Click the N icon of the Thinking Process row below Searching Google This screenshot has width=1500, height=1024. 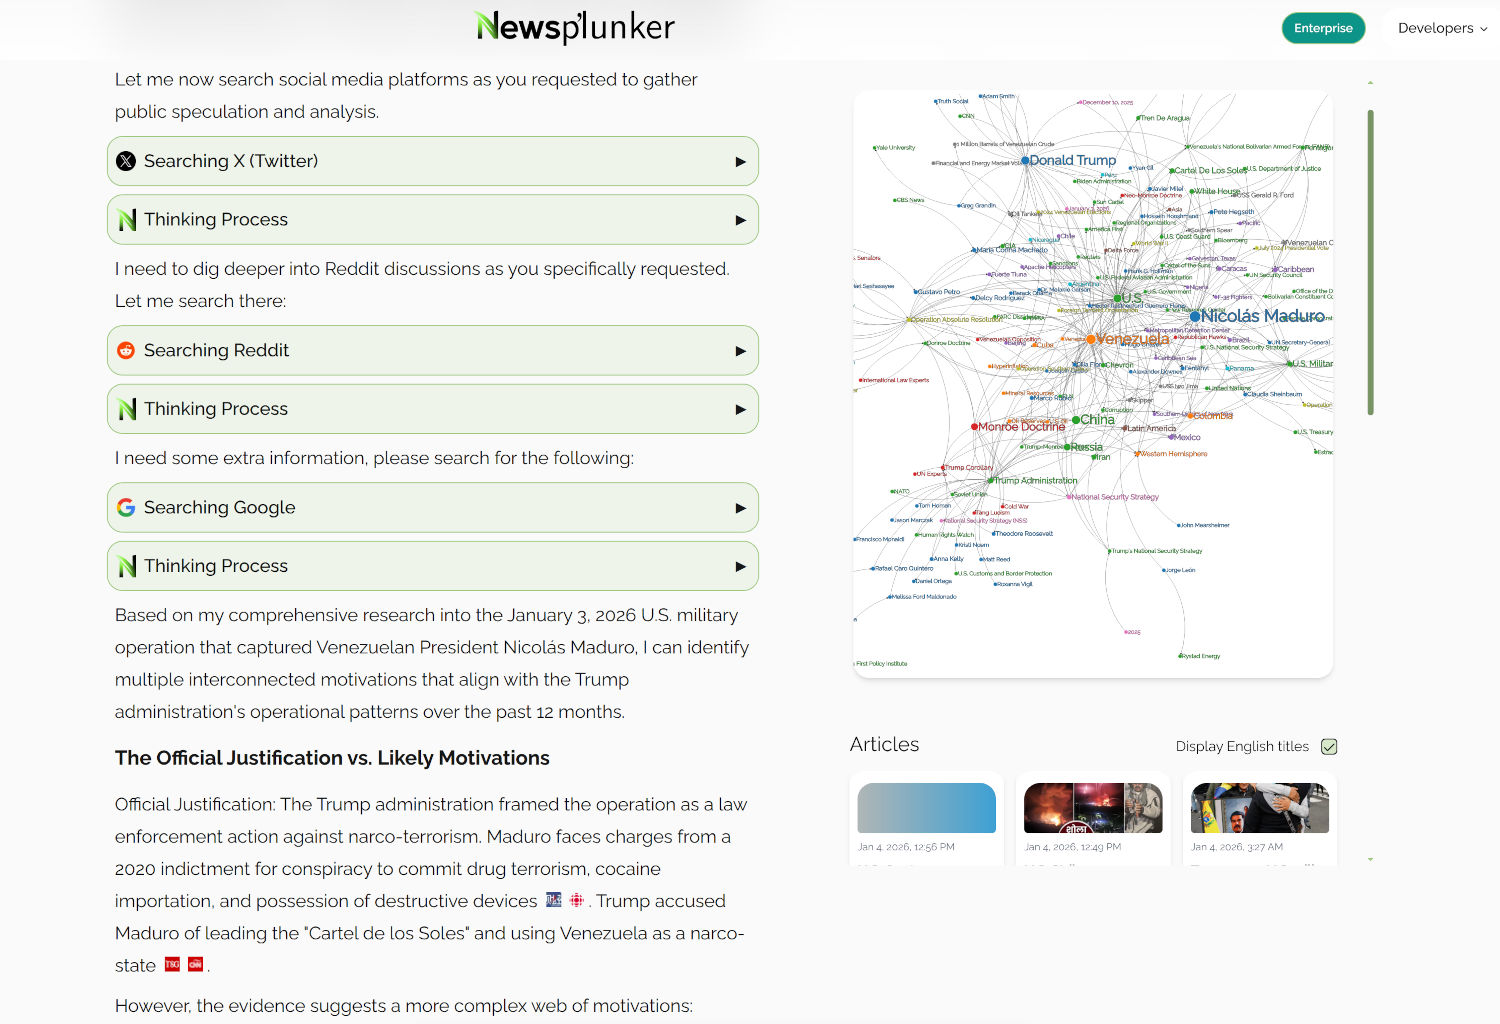pos(127,566)
